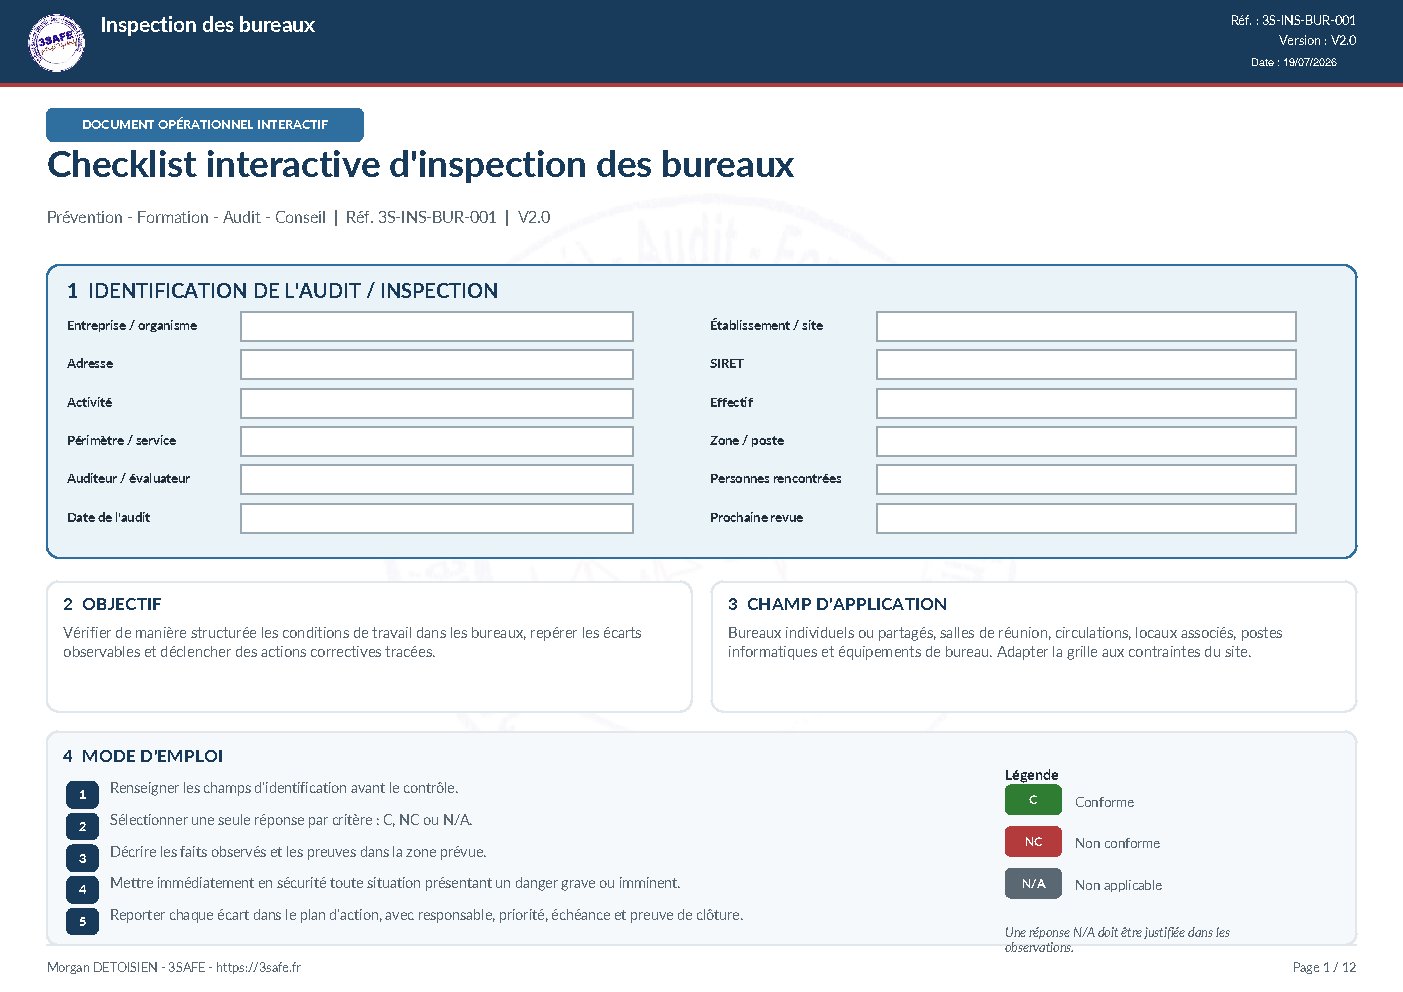Click the main title 'Checklist interactive d'inspection des bureaux'

point(421,165)
